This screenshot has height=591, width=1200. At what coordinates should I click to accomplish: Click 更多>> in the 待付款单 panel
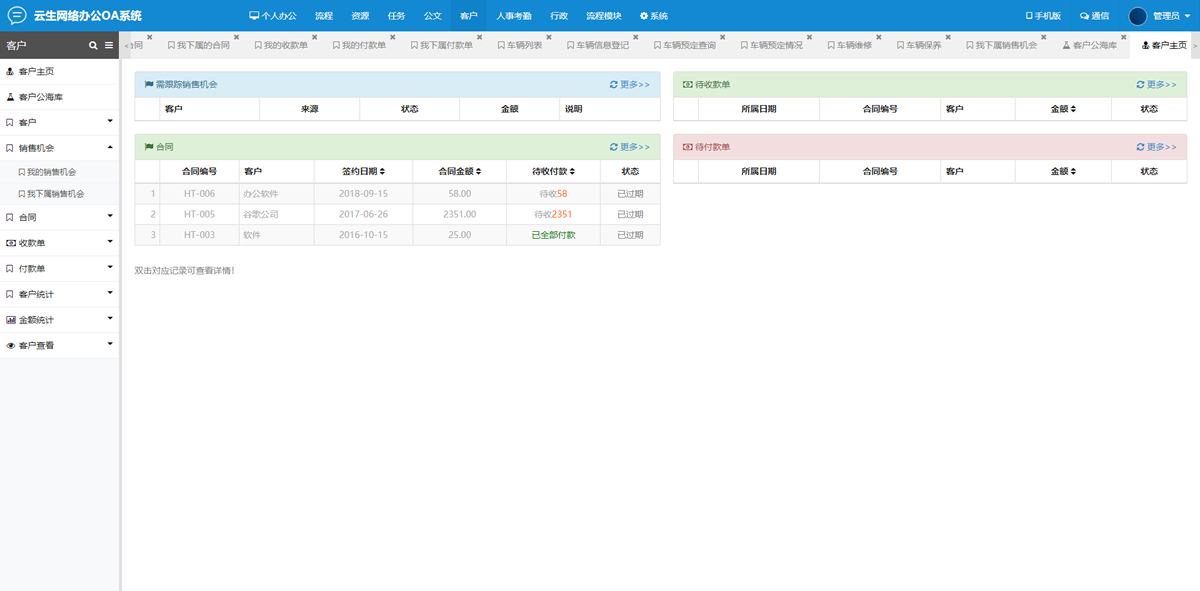1156,147
